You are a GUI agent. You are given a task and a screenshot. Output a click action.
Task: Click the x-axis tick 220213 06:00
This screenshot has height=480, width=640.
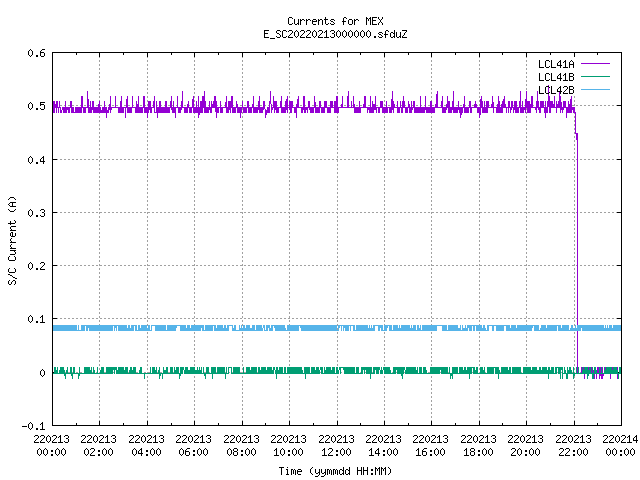(193, 446)
